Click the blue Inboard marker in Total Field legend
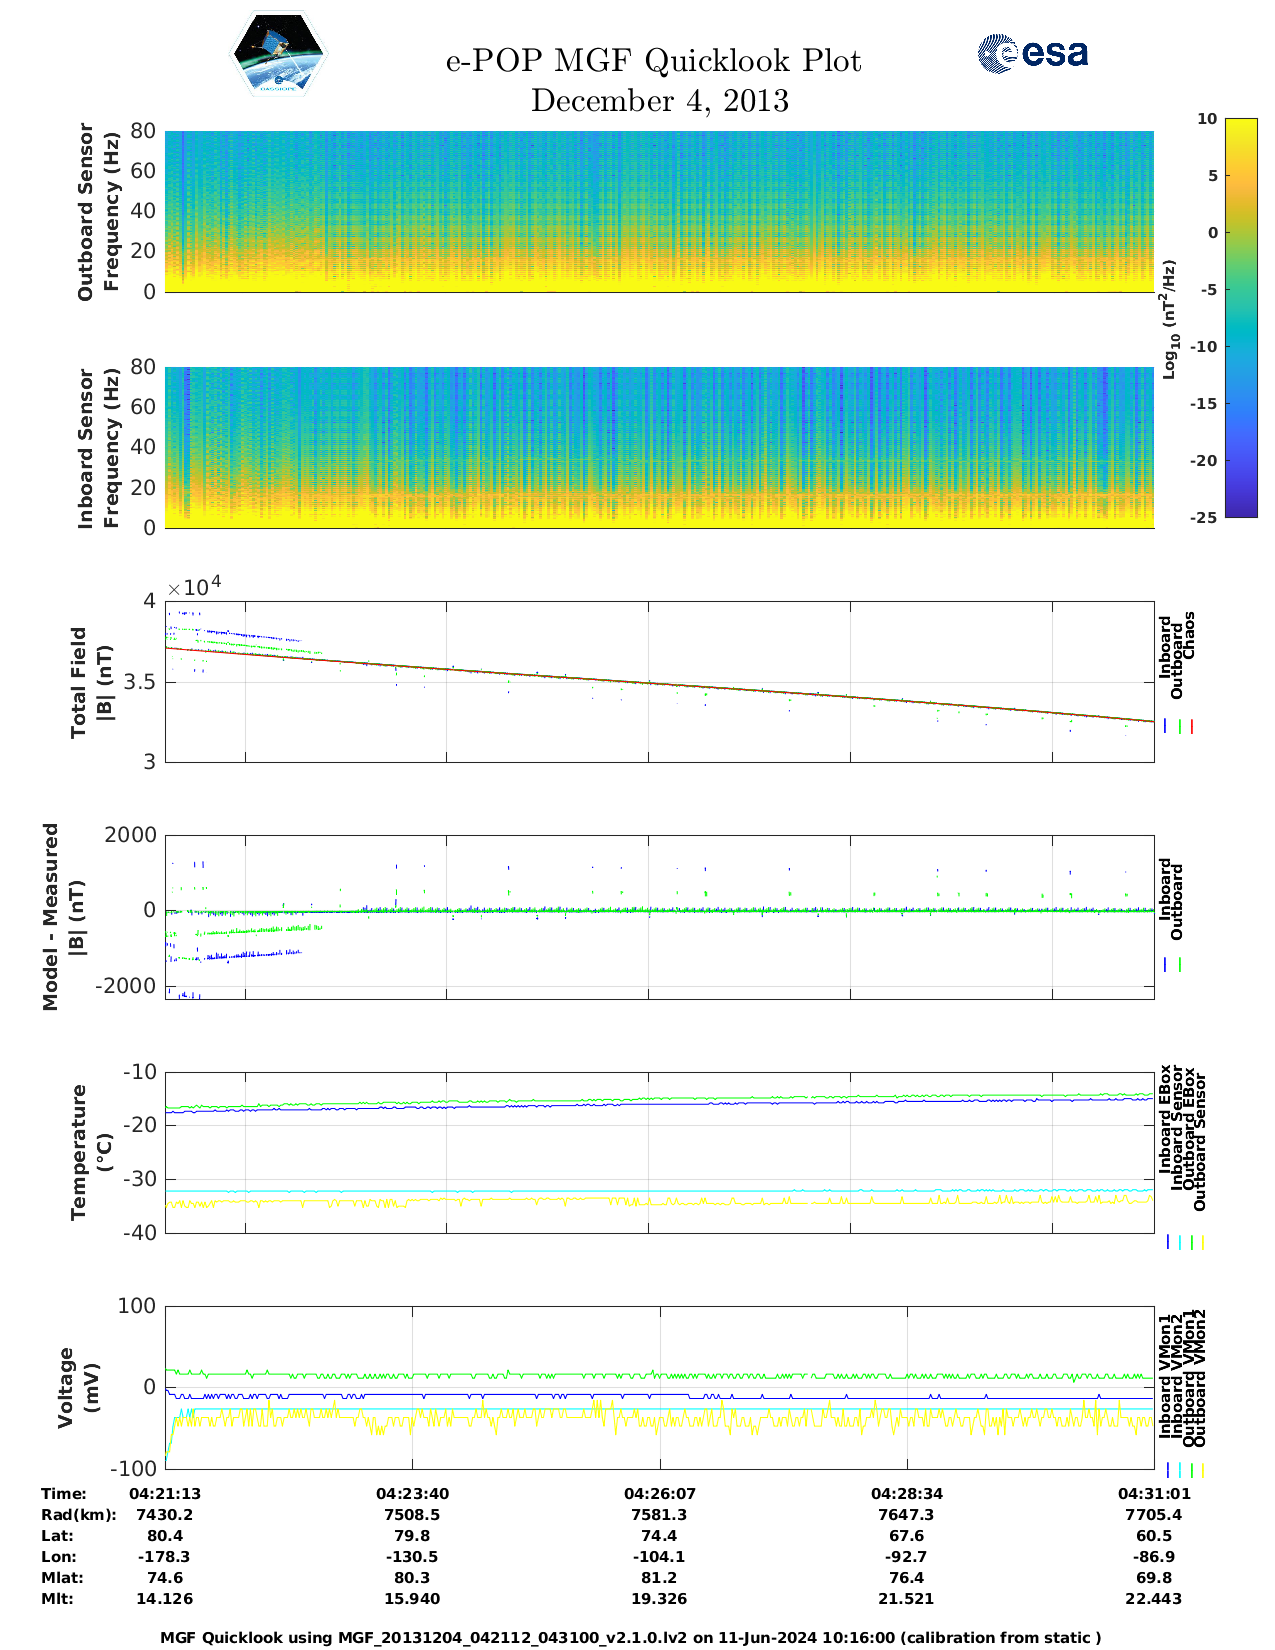Image resolution: width=1275 pixels, height=1650 pixels. point(1166,727)
